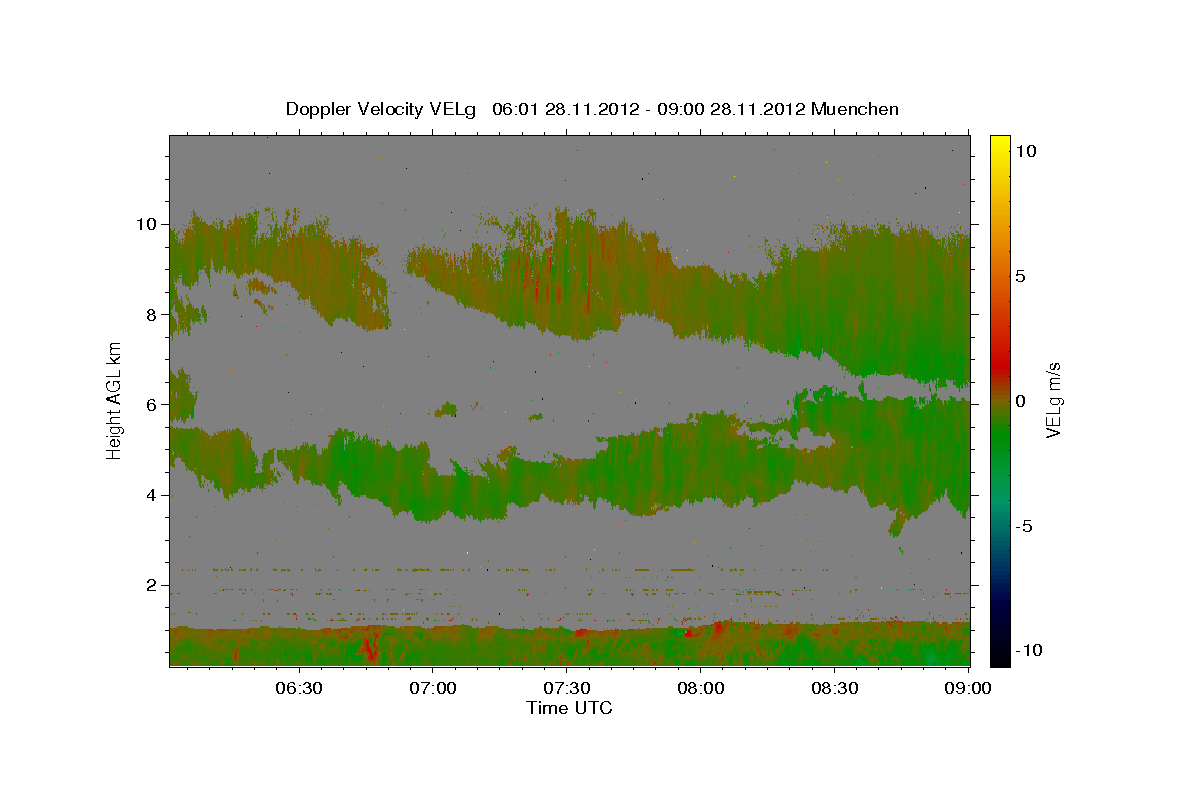Click the colorbar value 0 label

1021,400
